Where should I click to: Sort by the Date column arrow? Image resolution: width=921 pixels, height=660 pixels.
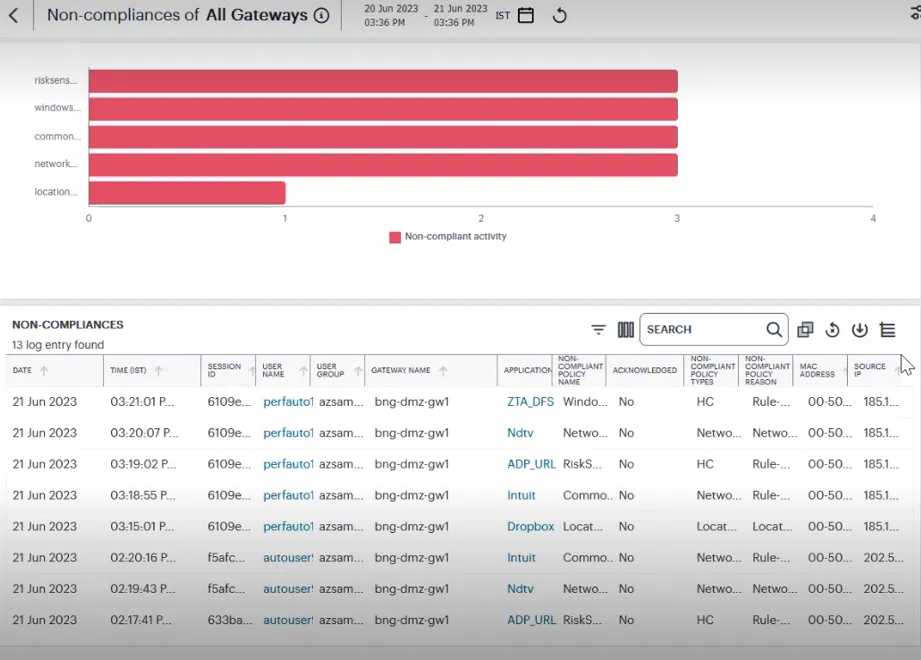pos(44,371)
